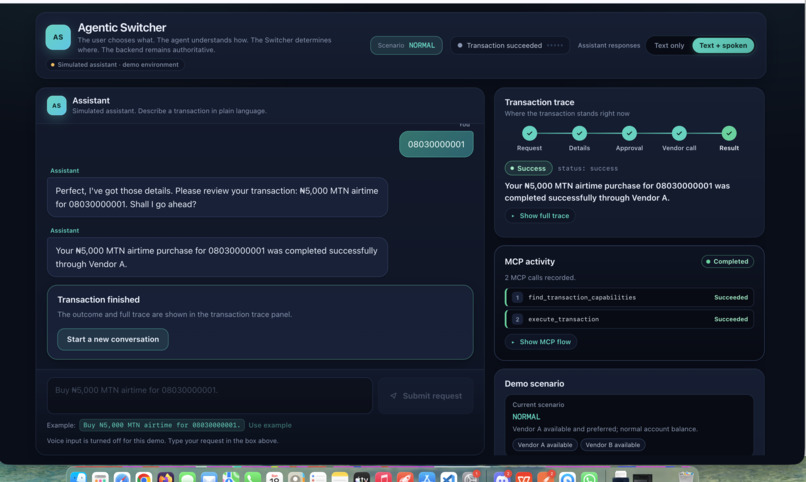Image resolution: width=806 pixels, height=482 pixels.
Task: Click the Agentic Switcher title
Action: (122, 28)
